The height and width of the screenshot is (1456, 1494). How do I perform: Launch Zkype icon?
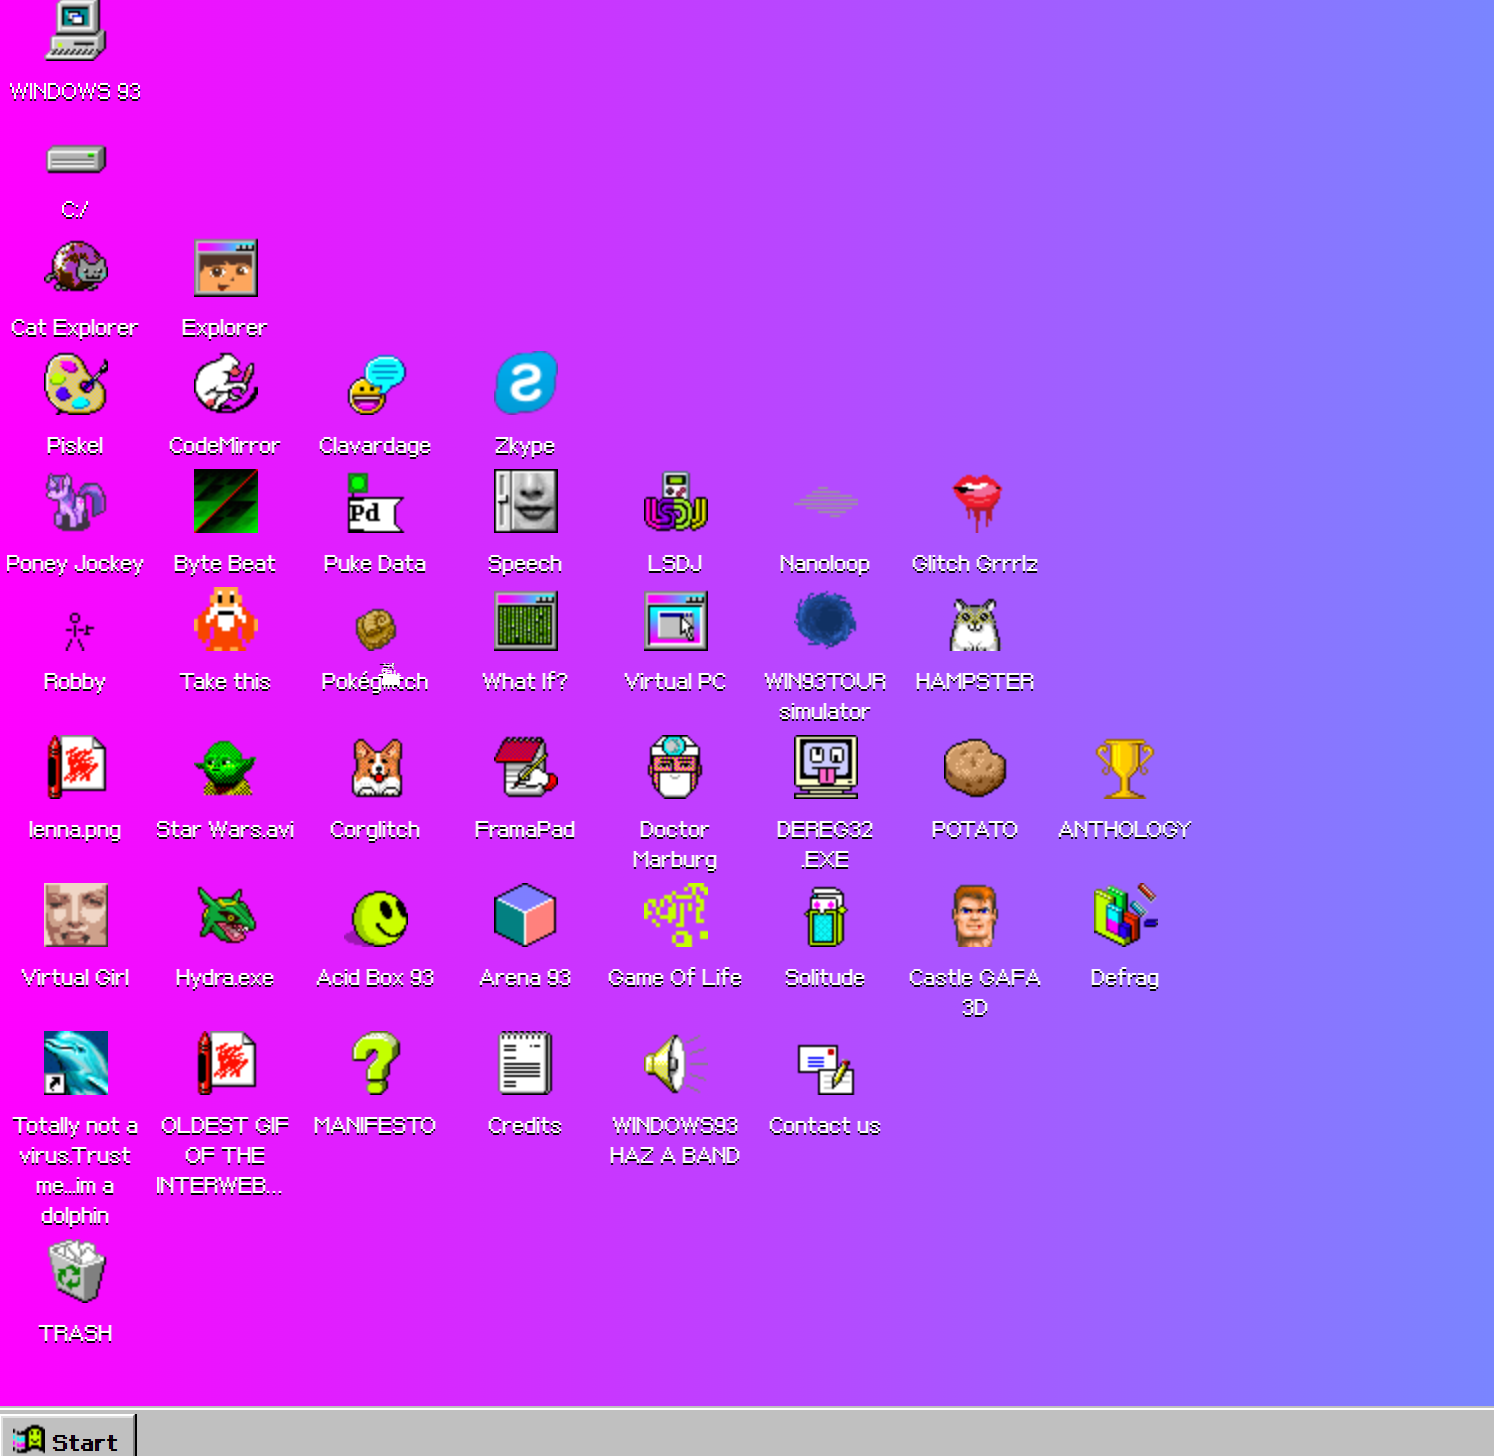(525, 382)
